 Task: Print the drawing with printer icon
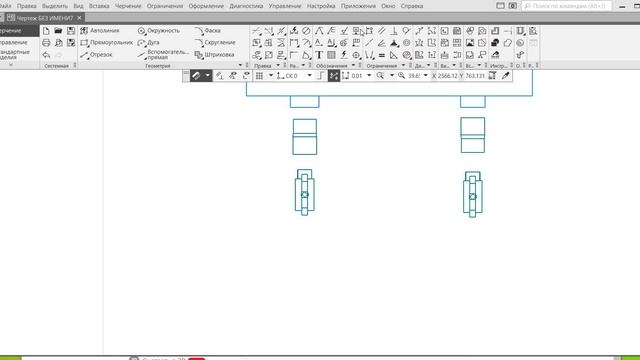tap(46, 43)
